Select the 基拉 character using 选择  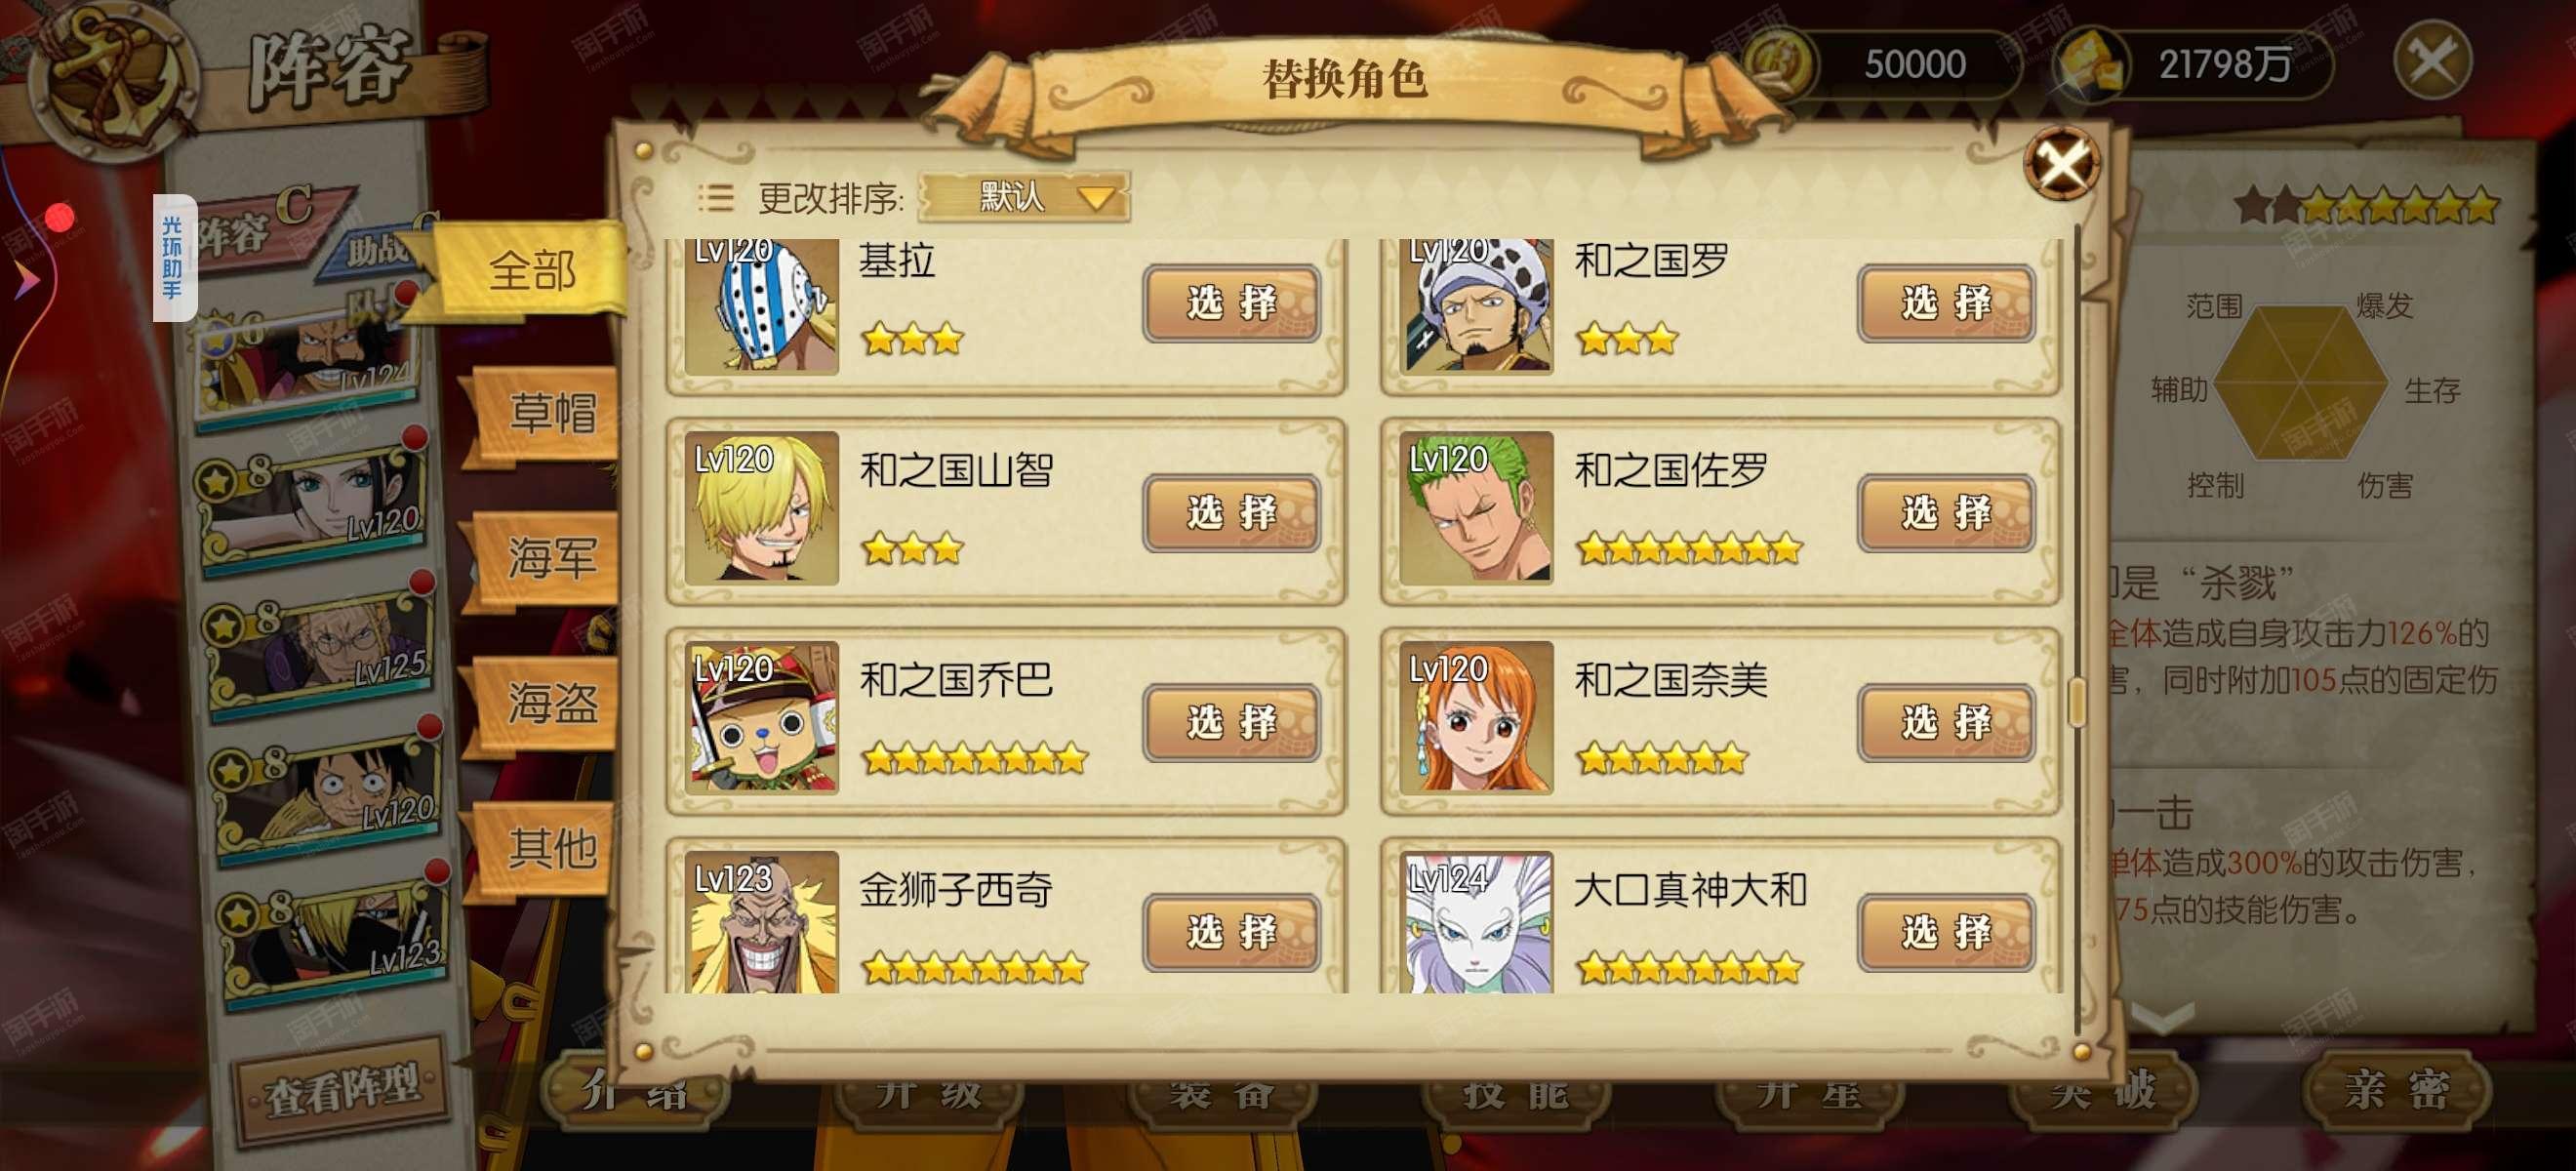(x=1232, y=303)
